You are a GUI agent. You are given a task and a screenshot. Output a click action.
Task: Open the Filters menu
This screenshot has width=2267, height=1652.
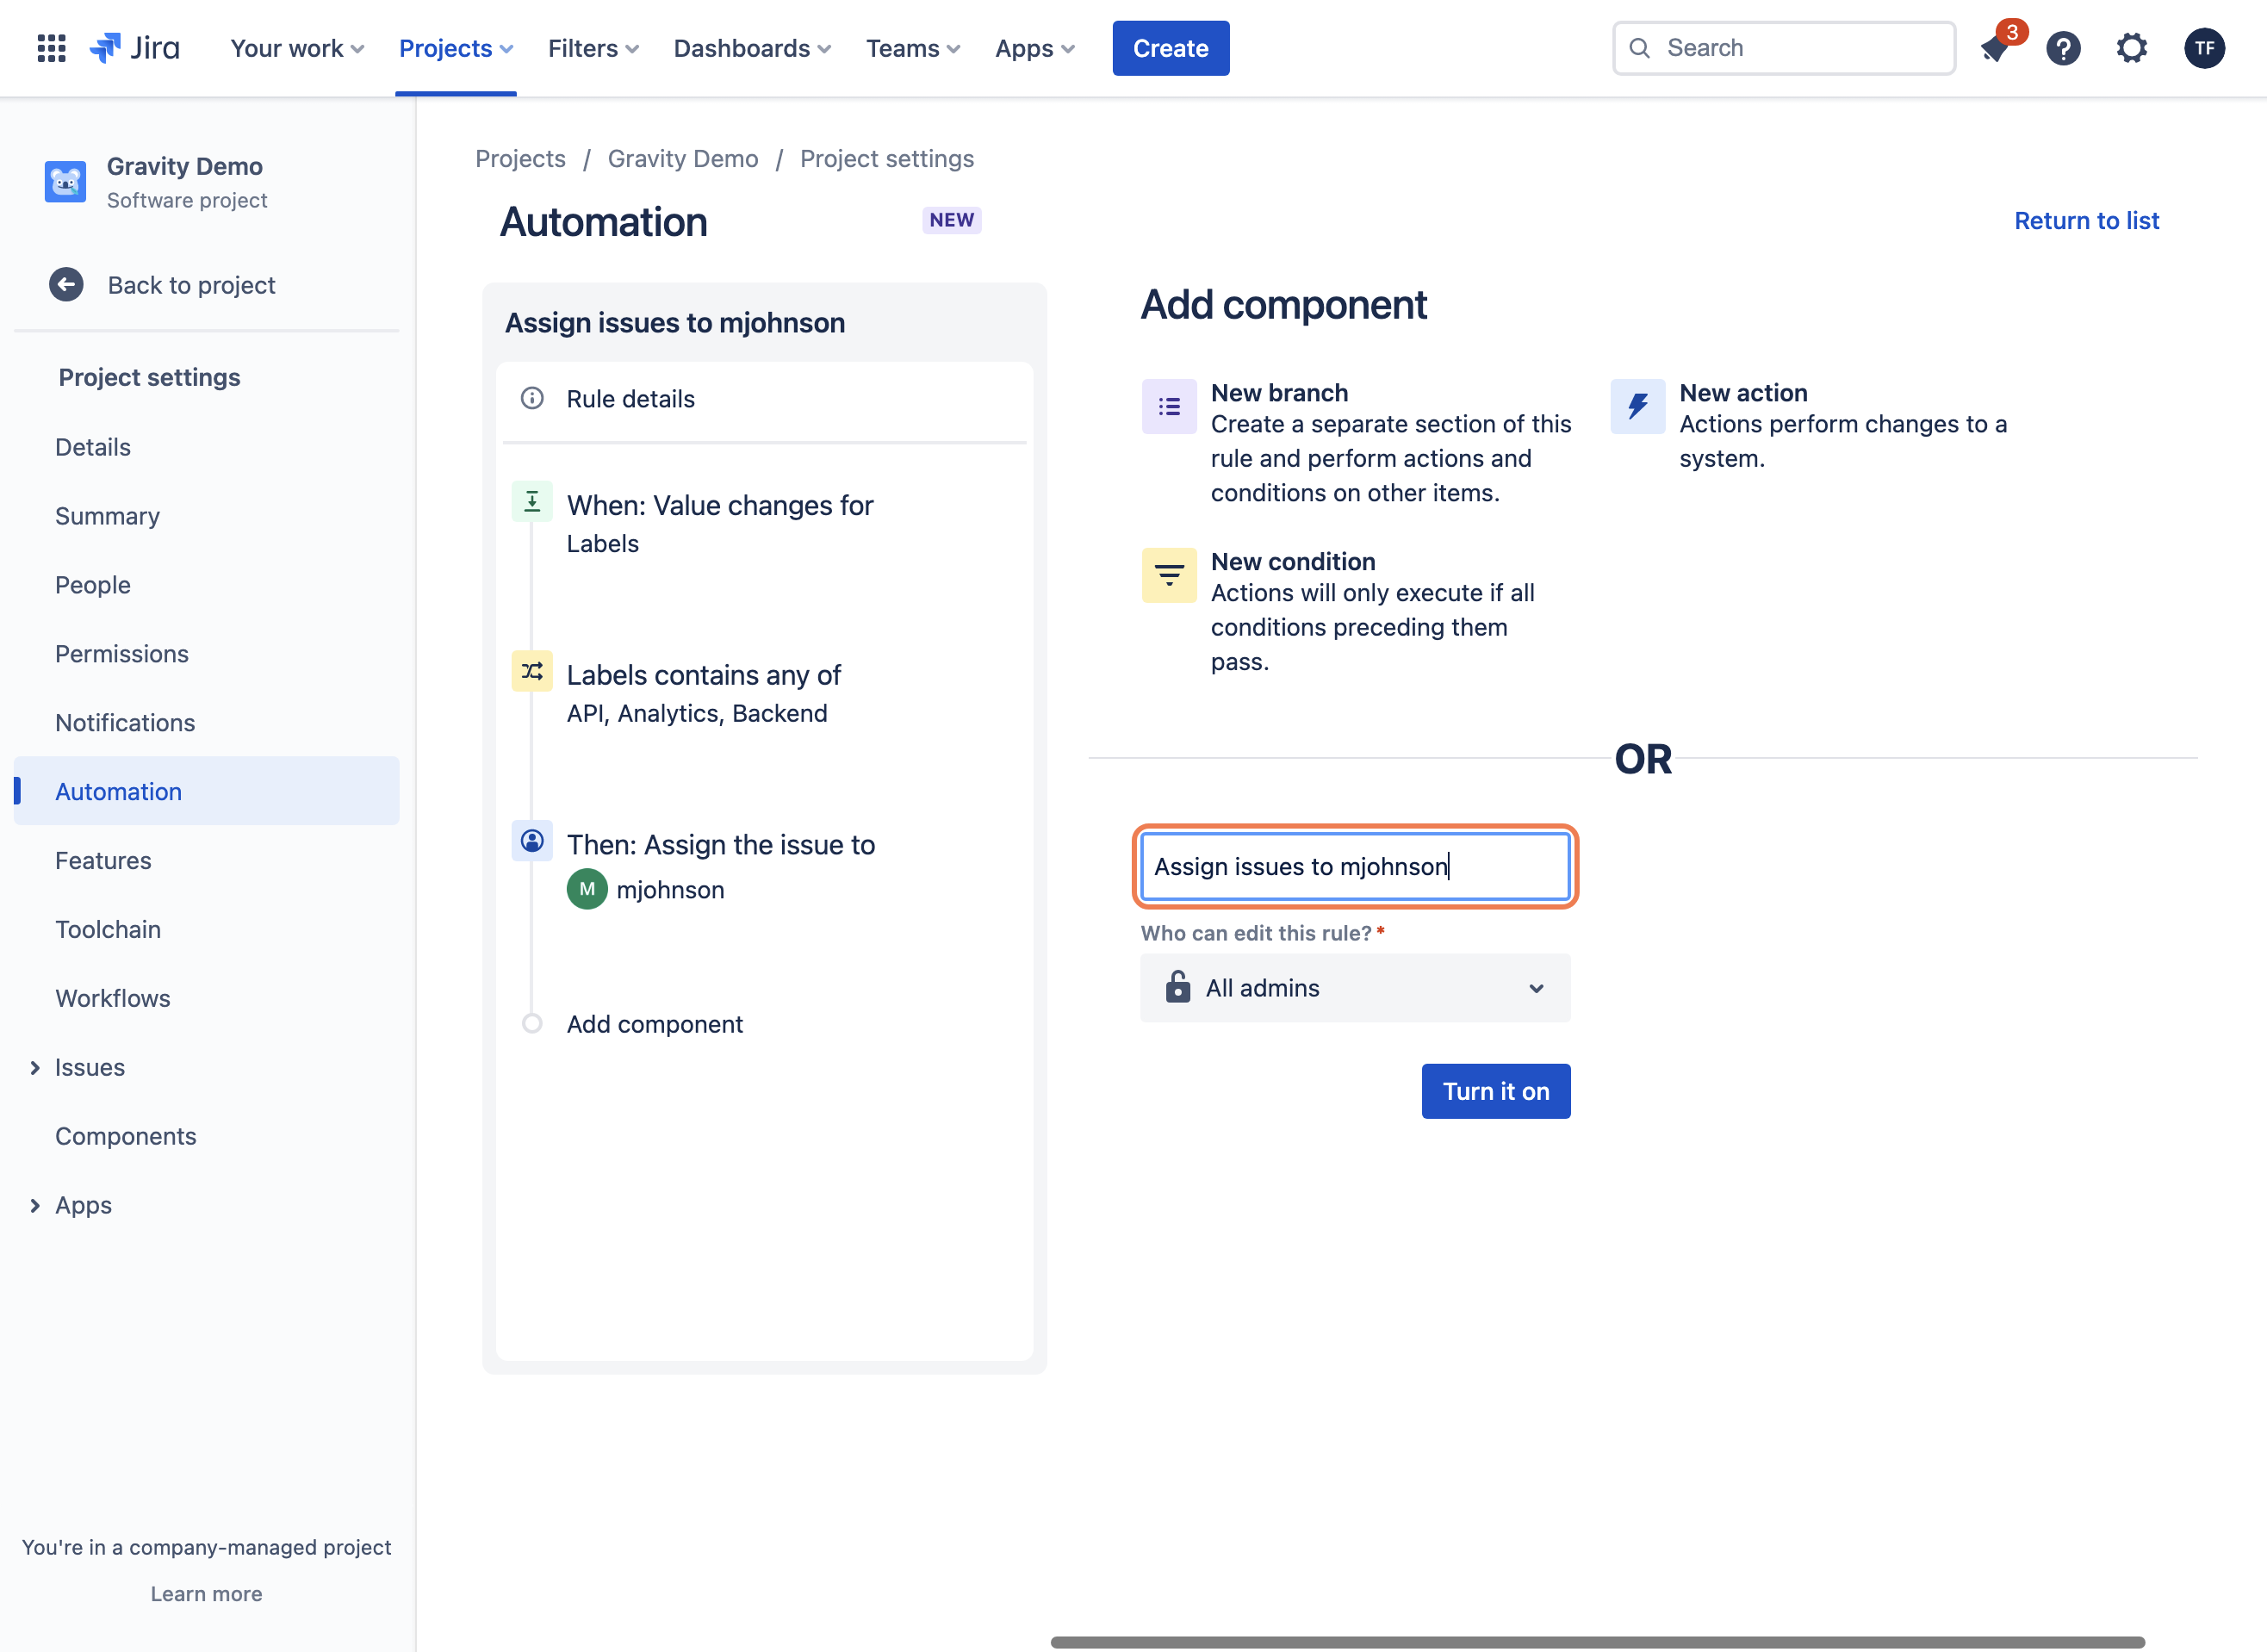click(x=593, y=48)
